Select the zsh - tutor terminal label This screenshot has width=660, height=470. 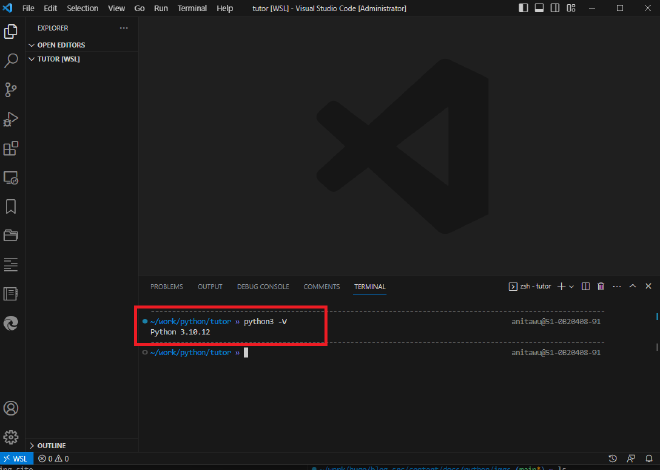(x=530, y=287)
